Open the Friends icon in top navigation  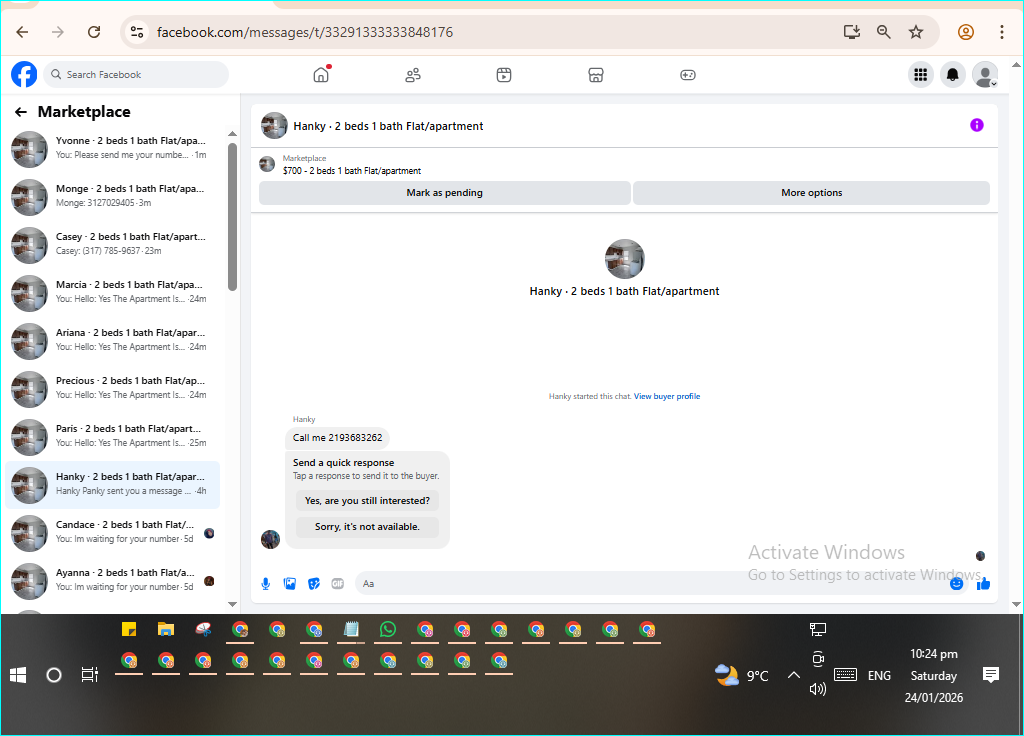point(413,75)
